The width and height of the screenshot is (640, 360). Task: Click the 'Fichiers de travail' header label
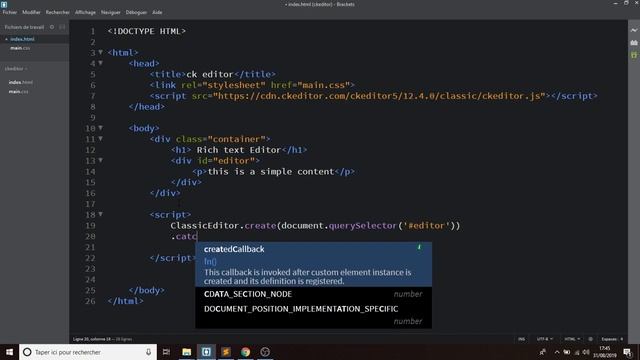pos(24,27)
